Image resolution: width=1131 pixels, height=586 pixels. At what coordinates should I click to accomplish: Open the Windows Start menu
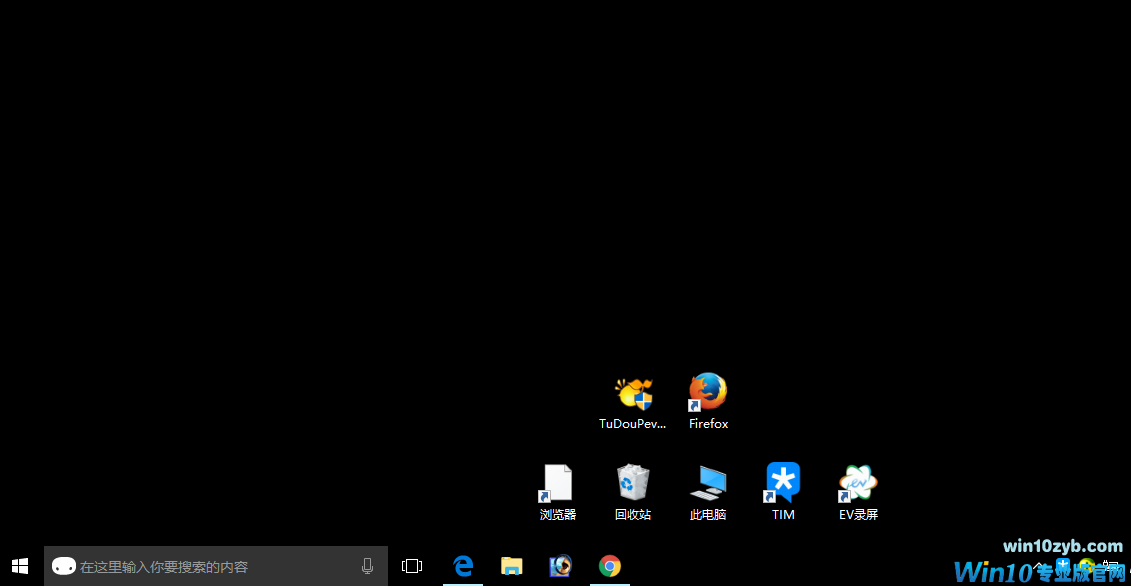pyautogui.click(x=21, y=566)
